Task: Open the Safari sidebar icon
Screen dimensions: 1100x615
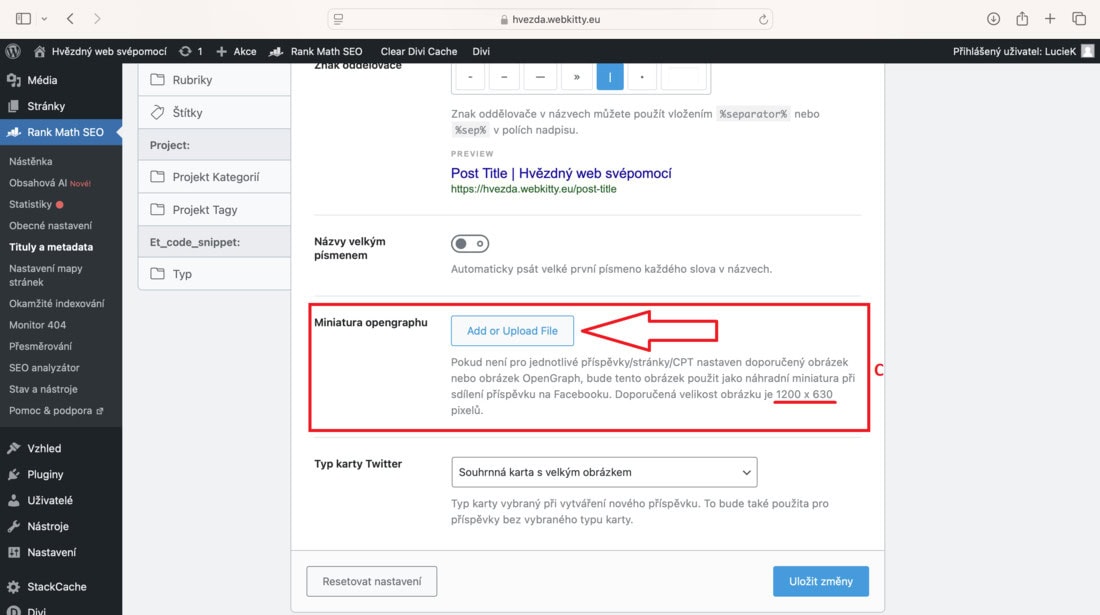Action: 23,19
